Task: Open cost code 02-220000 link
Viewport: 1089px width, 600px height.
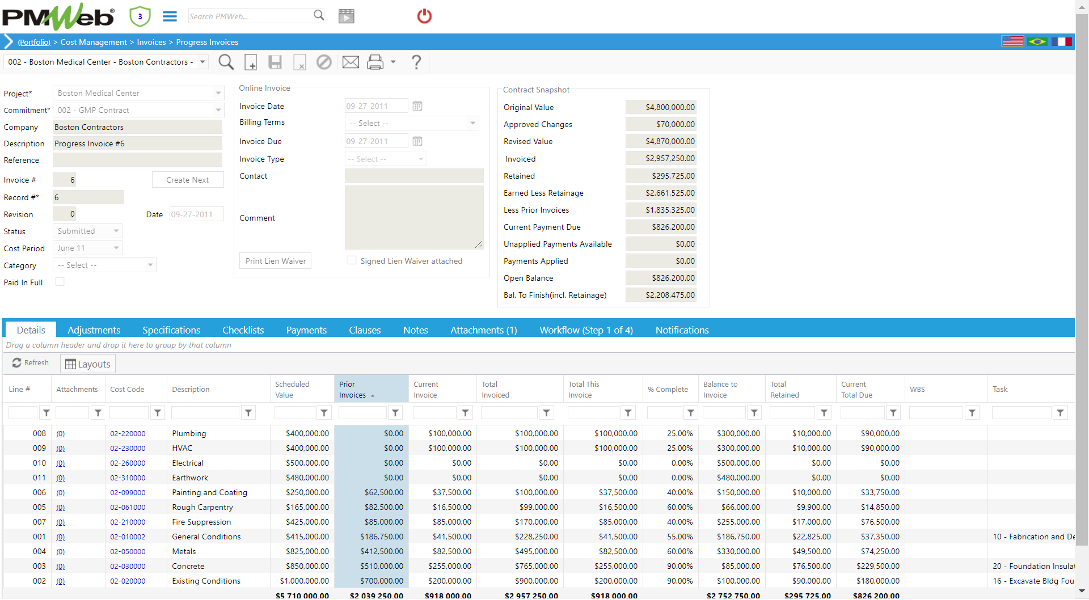Action: tap(128, 433)
